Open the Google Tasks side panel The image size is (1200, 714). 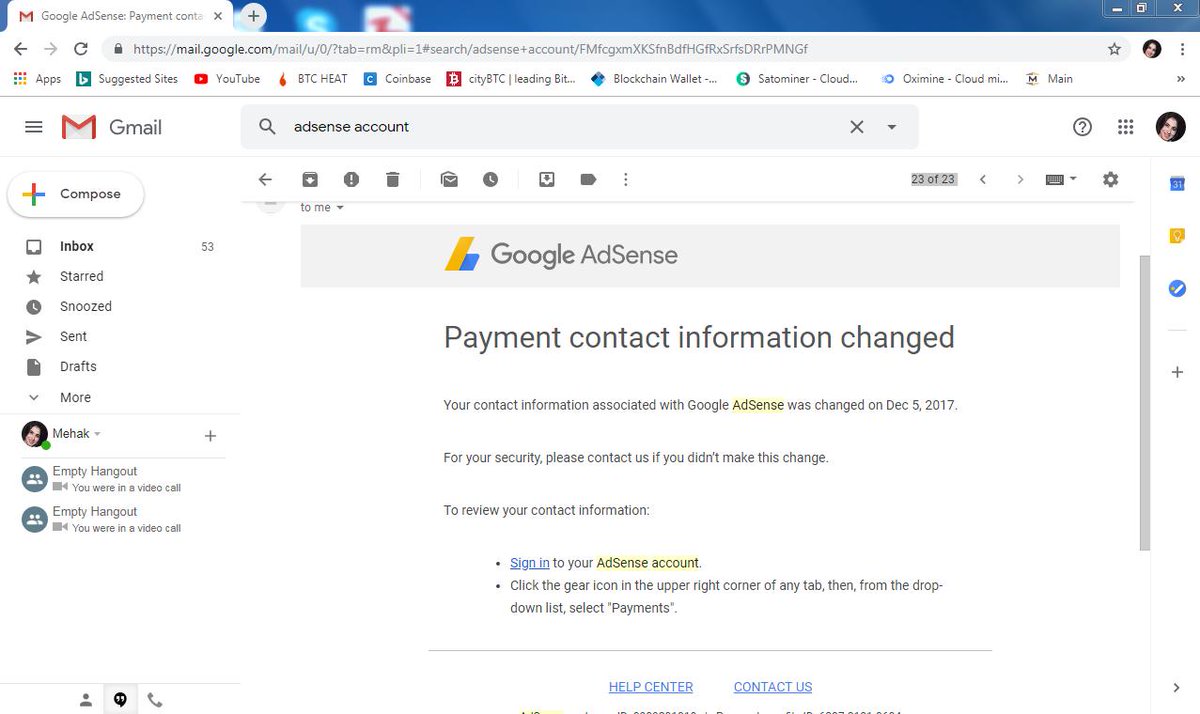[x=1177, y=288]
